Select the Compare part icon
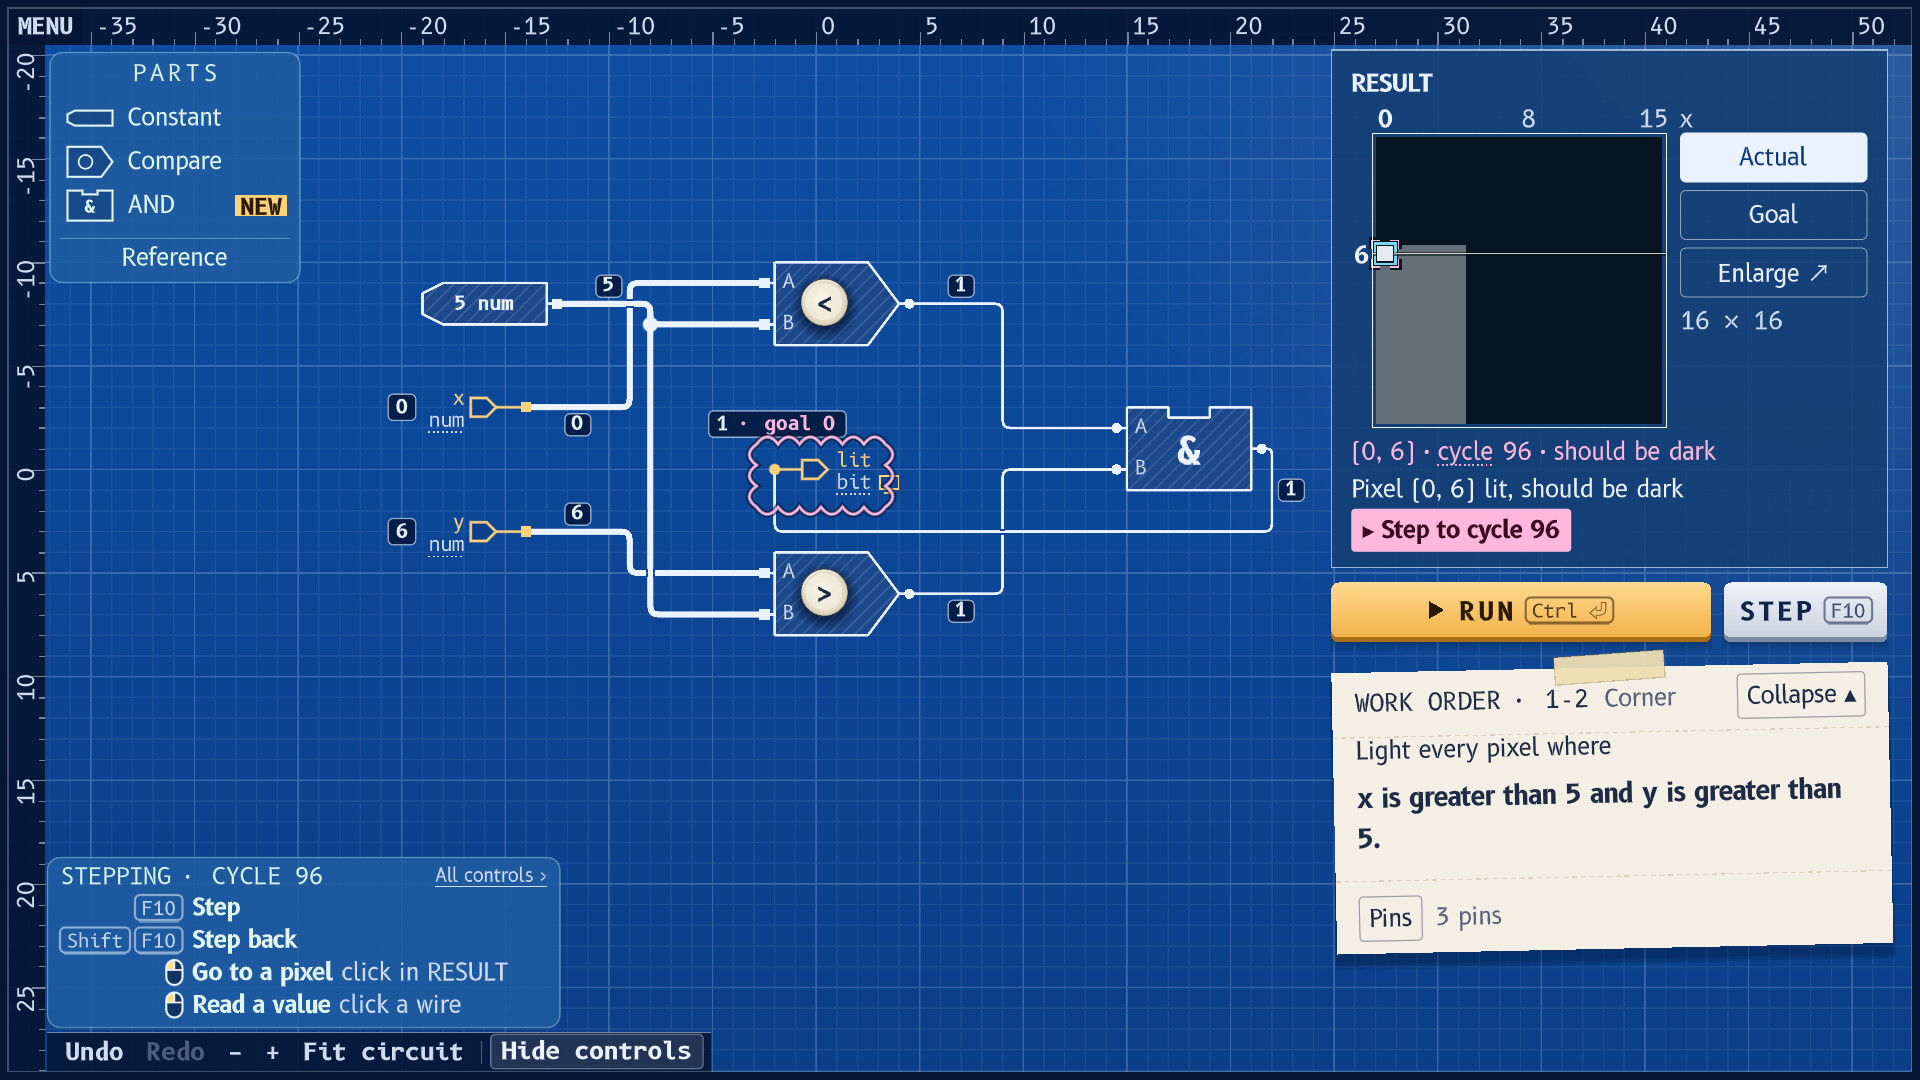This screenshot has height=1080, width=1920. pyautogui.click(x=90, y=161)
